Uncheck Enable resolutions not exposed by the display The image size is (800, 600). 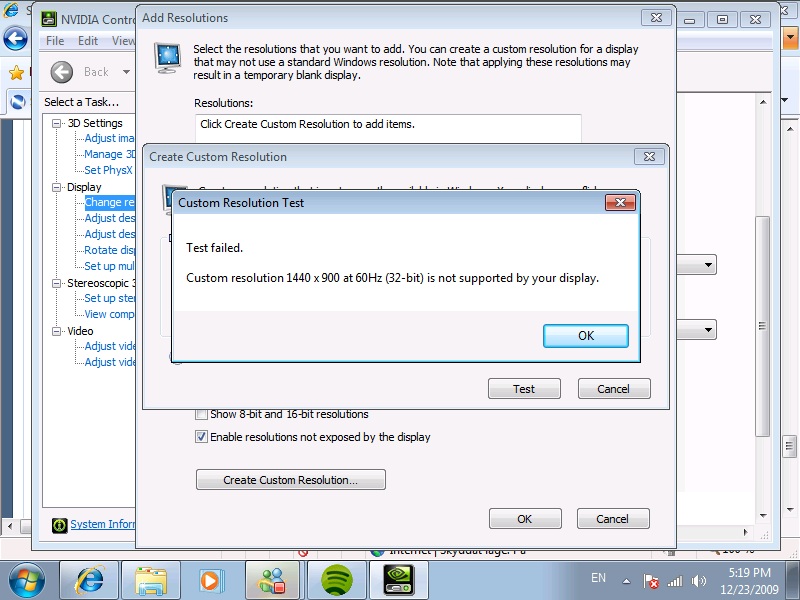[x=200, y=436]
